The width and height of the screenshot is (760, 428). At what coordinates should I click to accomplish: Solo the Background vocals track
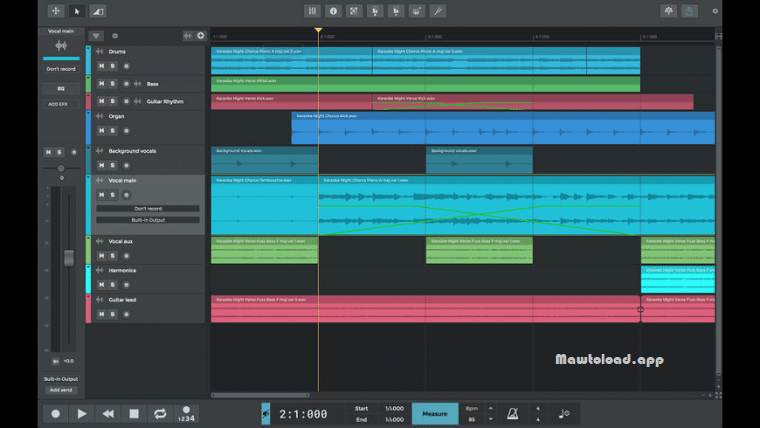[x=112, y=165]
